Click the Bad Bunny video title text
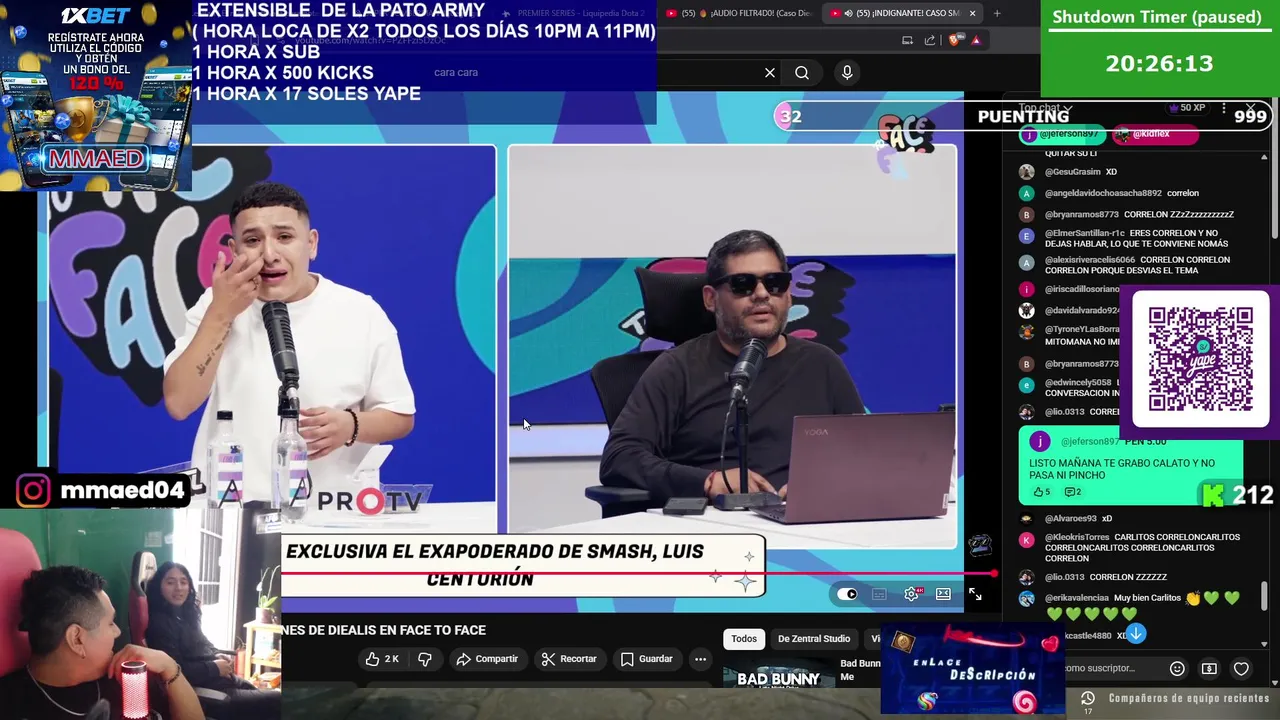The image size is (1280, 720). tap(860, 670)
